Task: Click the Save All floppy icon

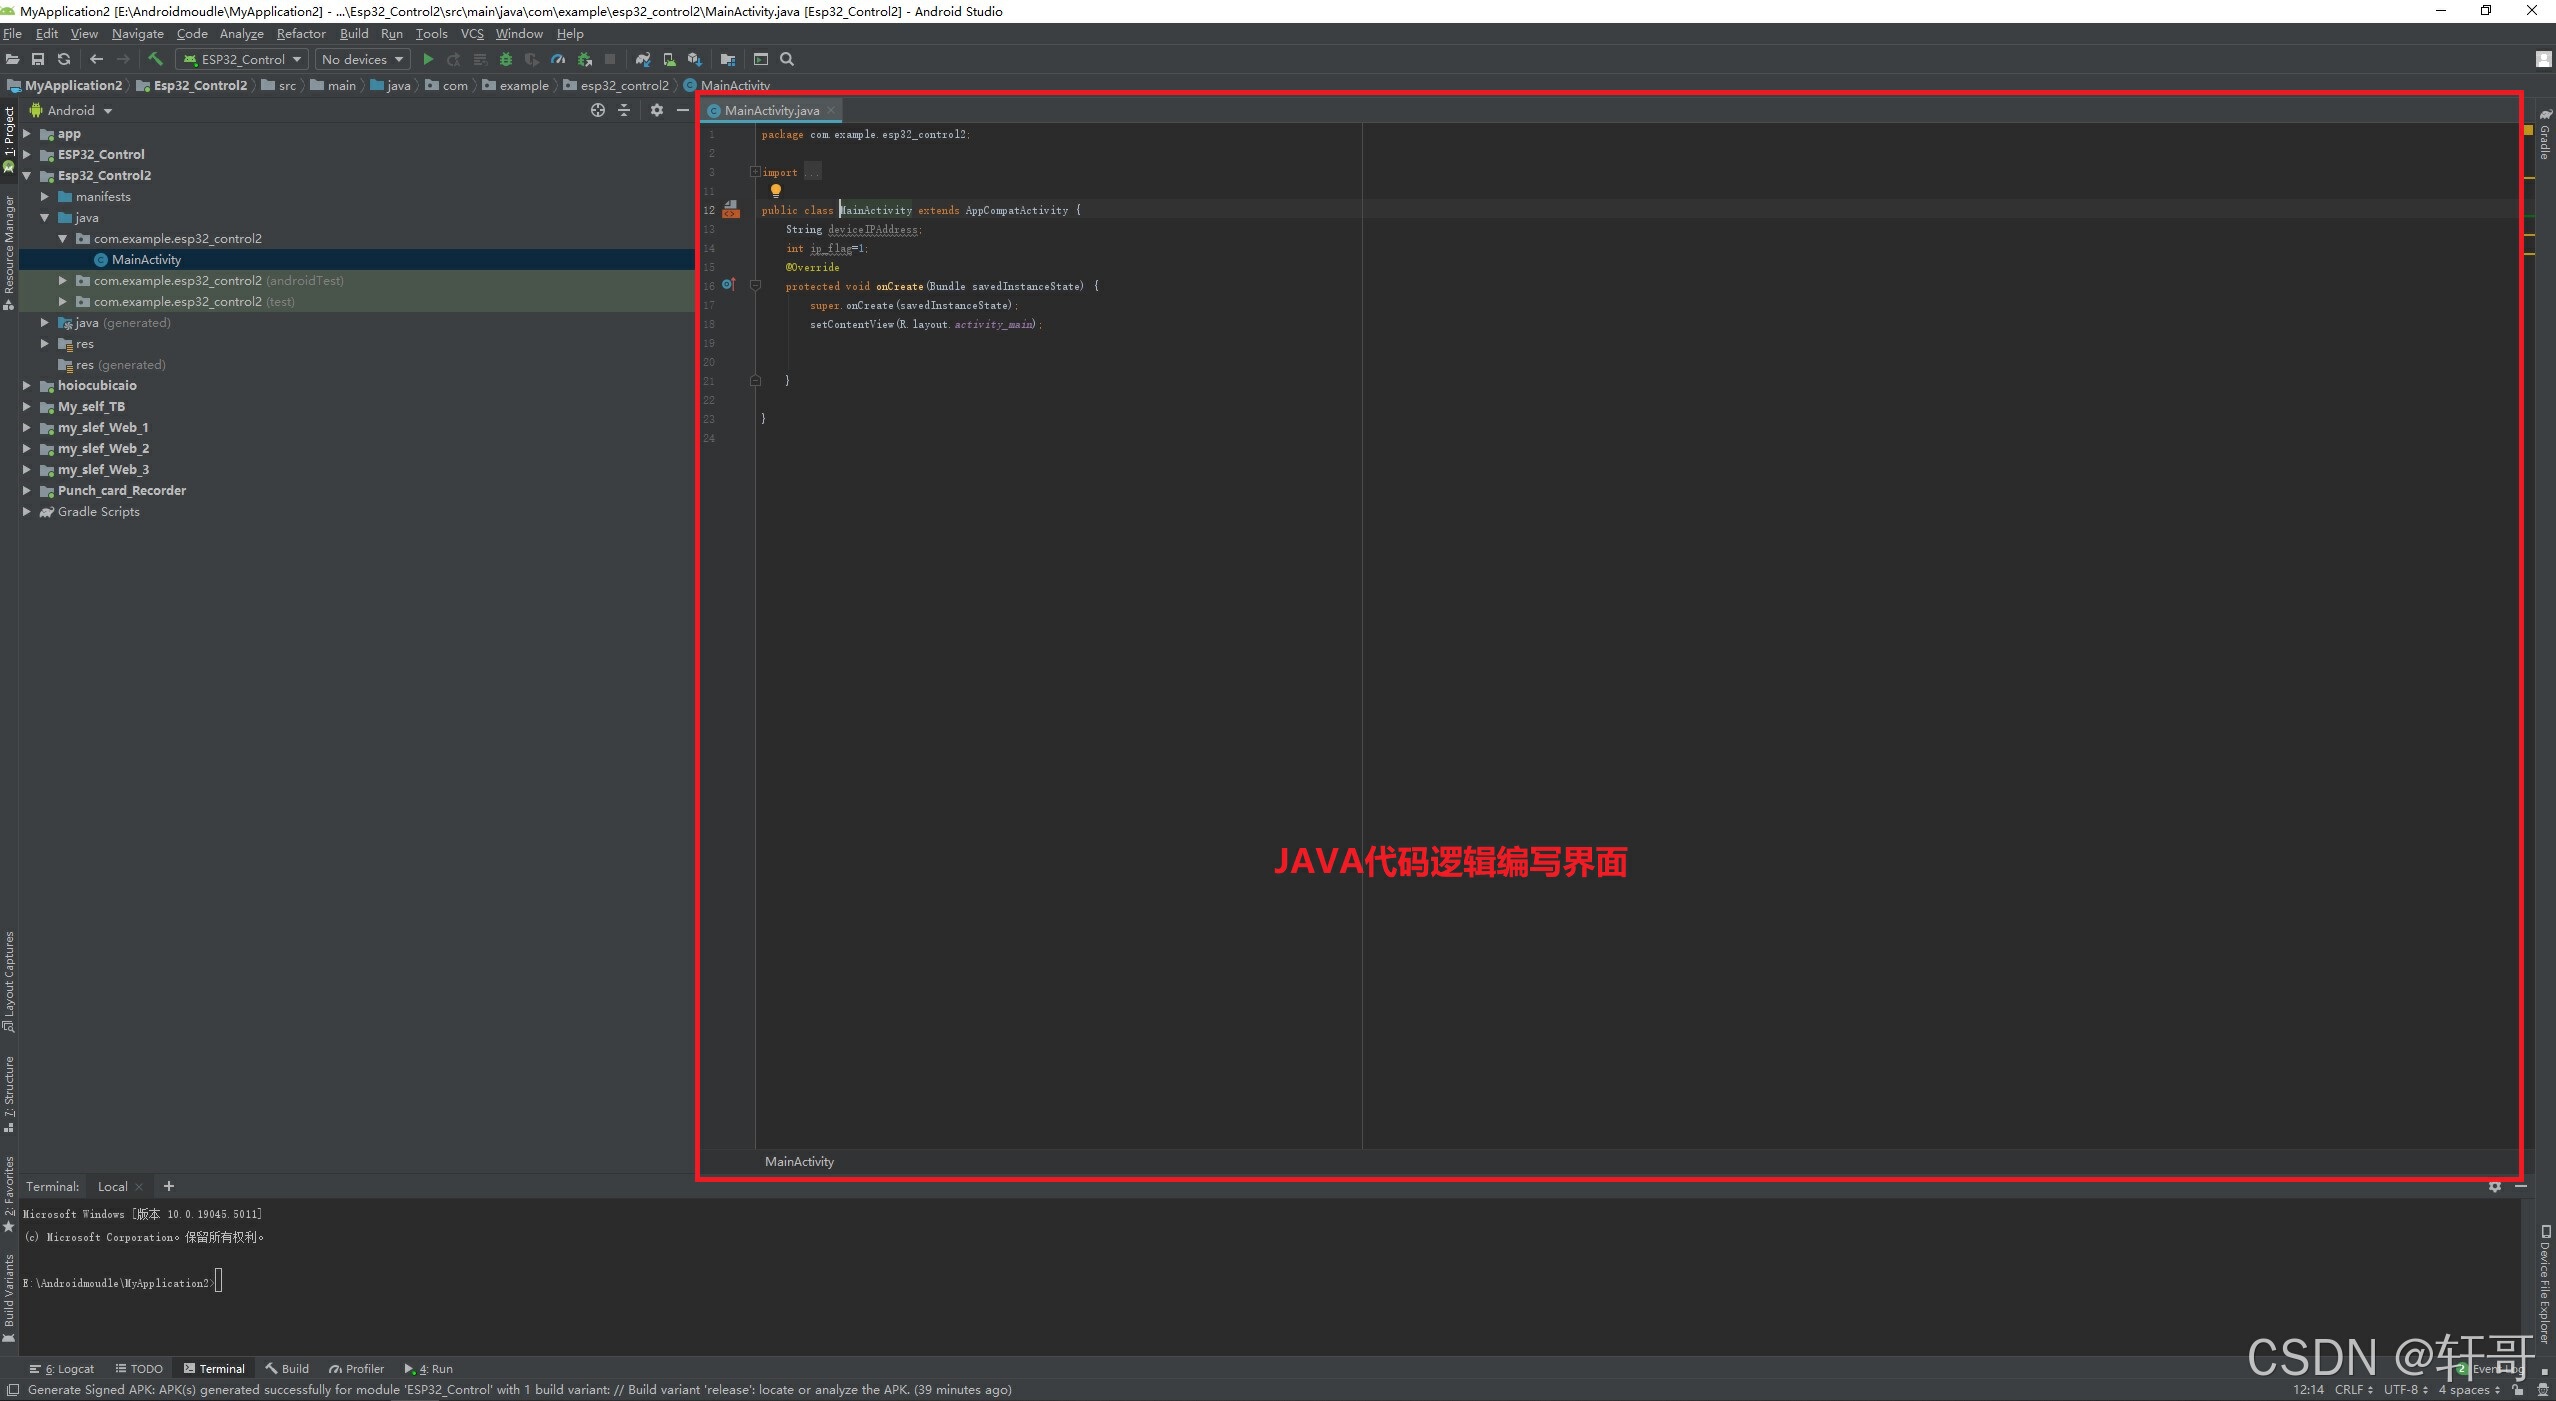Action: (38, 59)
